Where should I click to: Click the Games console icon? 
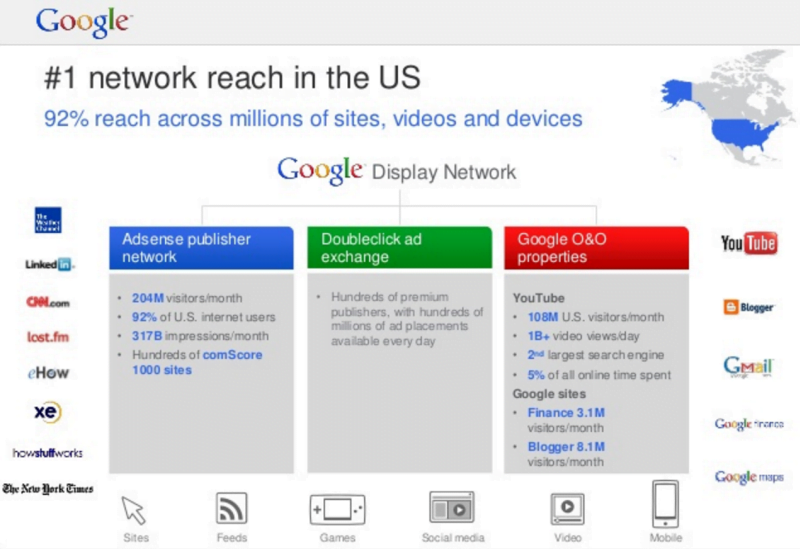[337, 509]
